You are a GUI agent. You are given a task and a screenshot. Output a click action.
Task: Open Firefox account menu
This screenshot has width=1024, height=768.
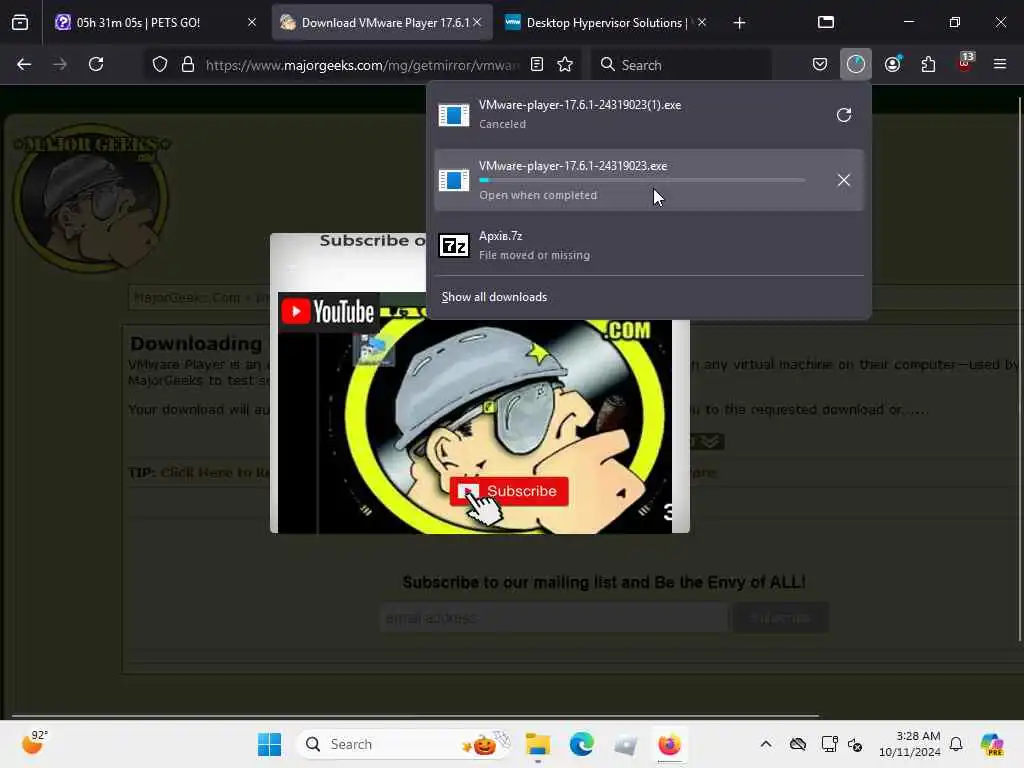[892, 64]
